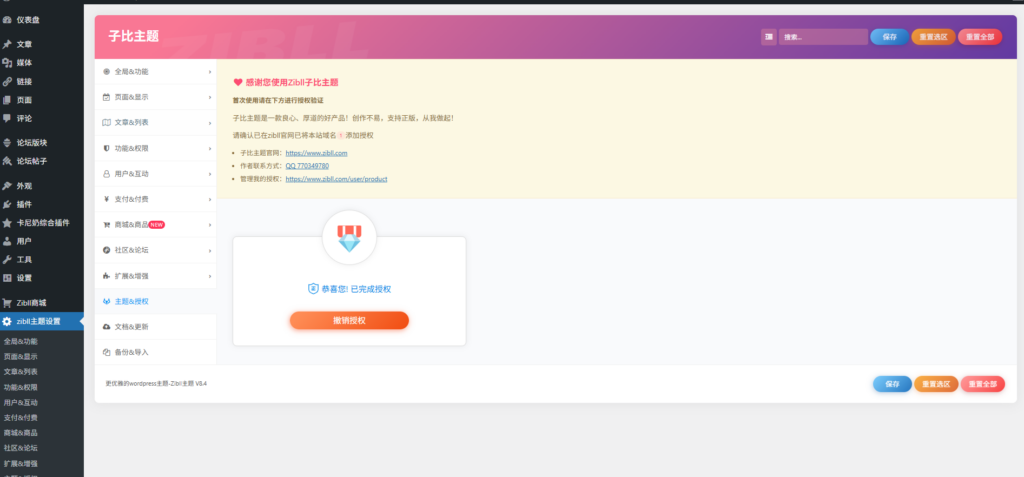Click the 仪表盘 dashboard icon in sidebar
The image size is (1024, 477).
point(8,19)
